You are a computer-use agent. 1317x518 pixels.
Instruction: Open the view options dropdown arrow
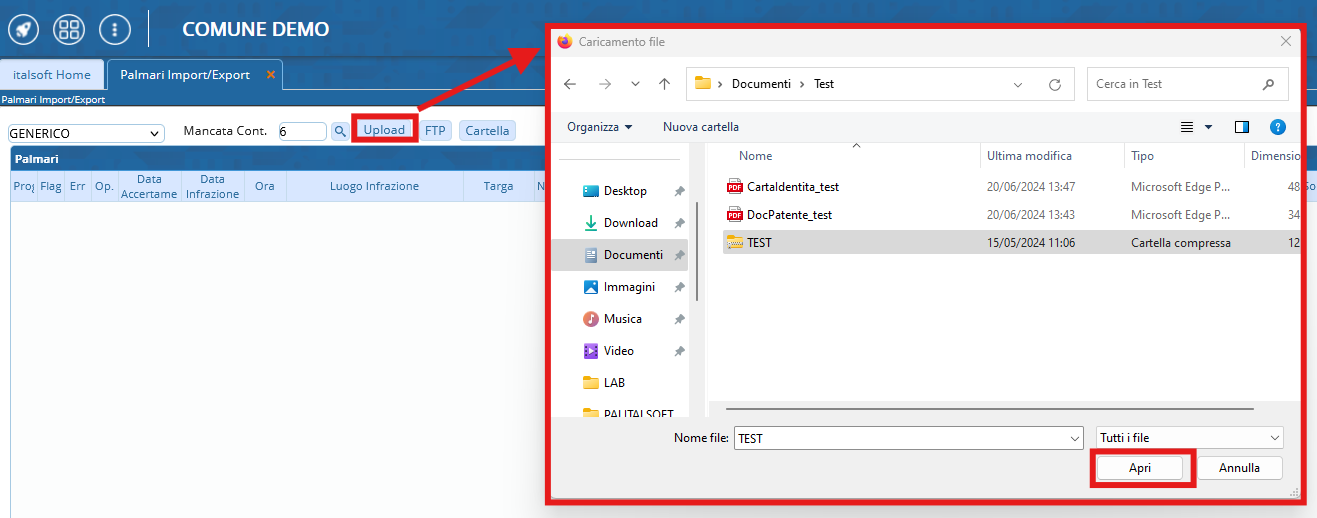1208,127
